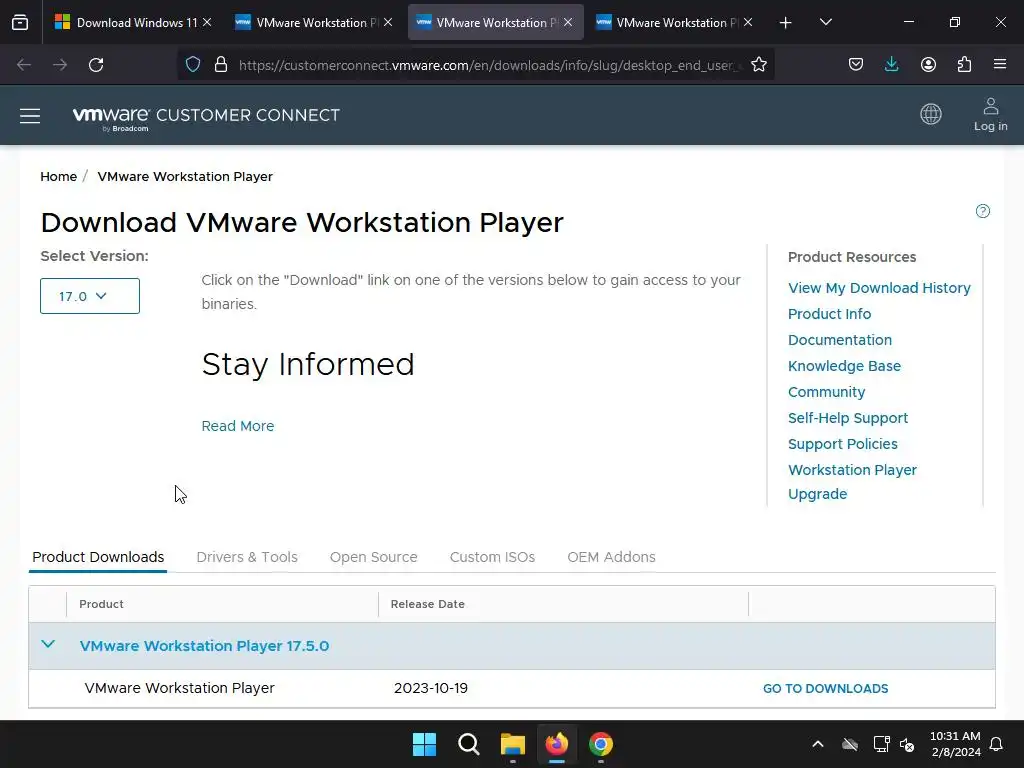The image size is (1024, 768).
Task: Open the Firefox account icon
Action: (x=928, y=65)
